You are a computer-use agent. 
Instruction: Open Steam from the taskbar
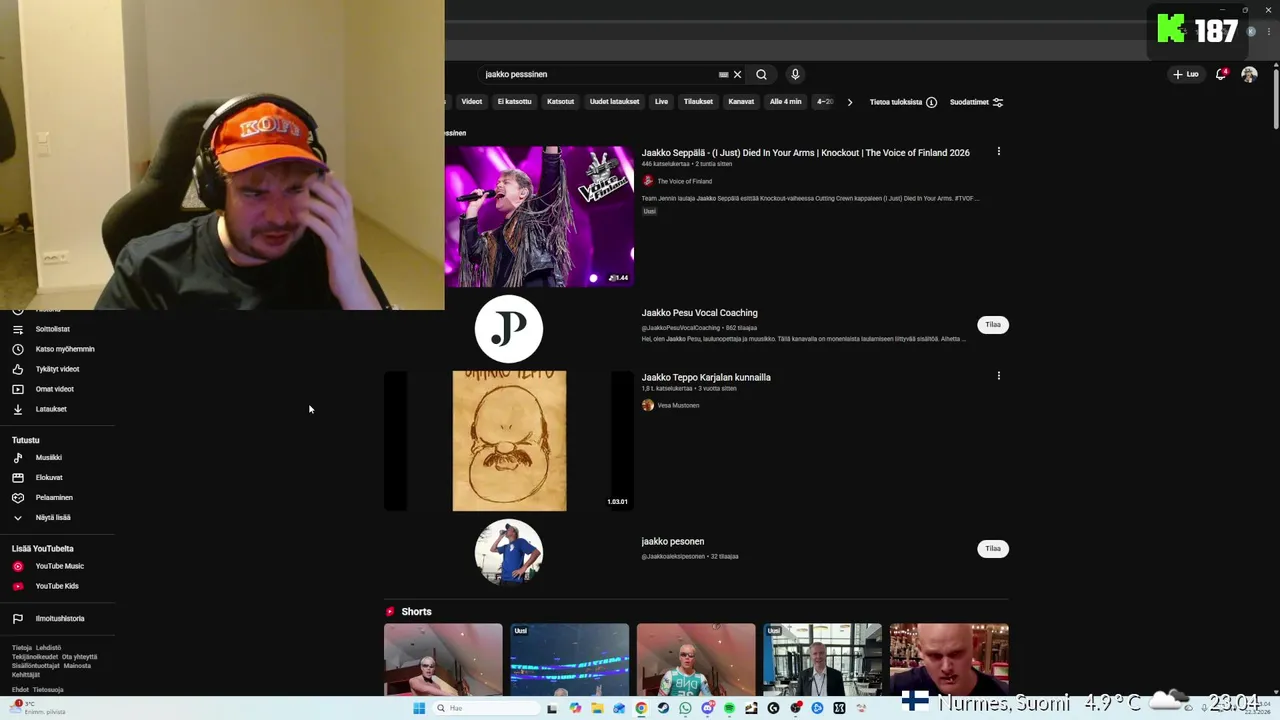(663, 708)
